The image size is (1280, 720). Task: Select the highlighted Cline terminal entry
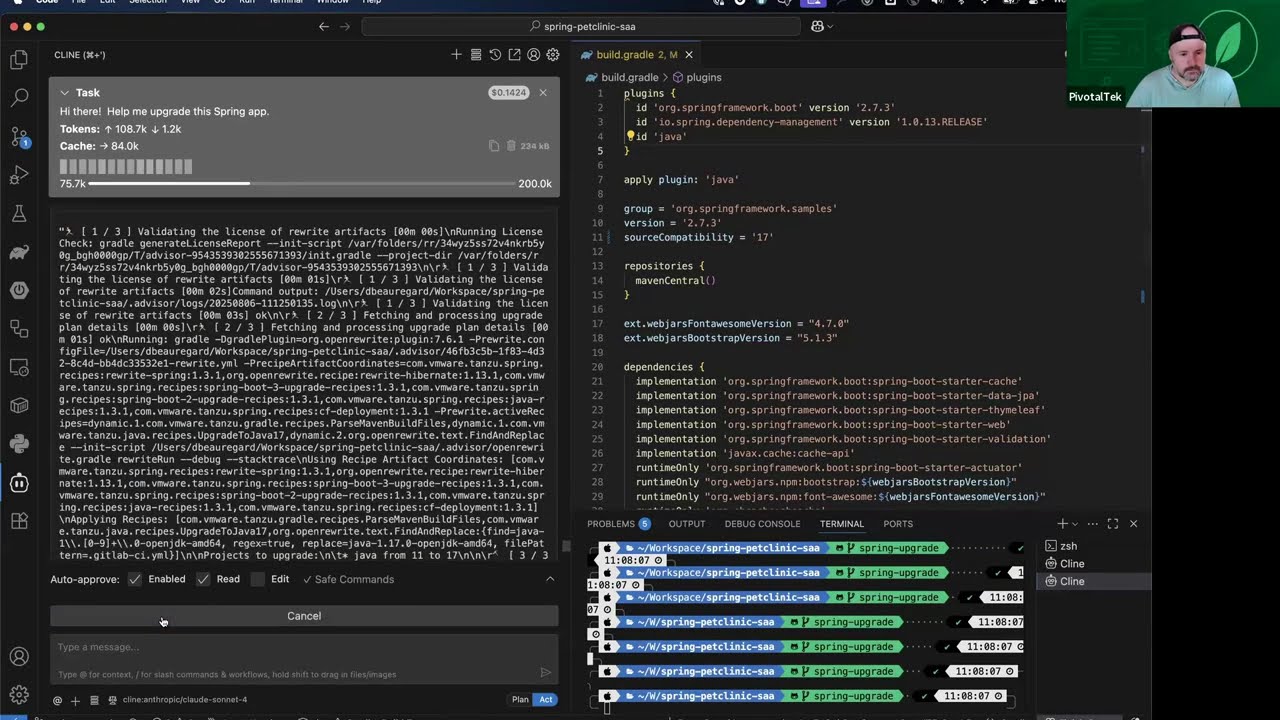click(1092, 581)
